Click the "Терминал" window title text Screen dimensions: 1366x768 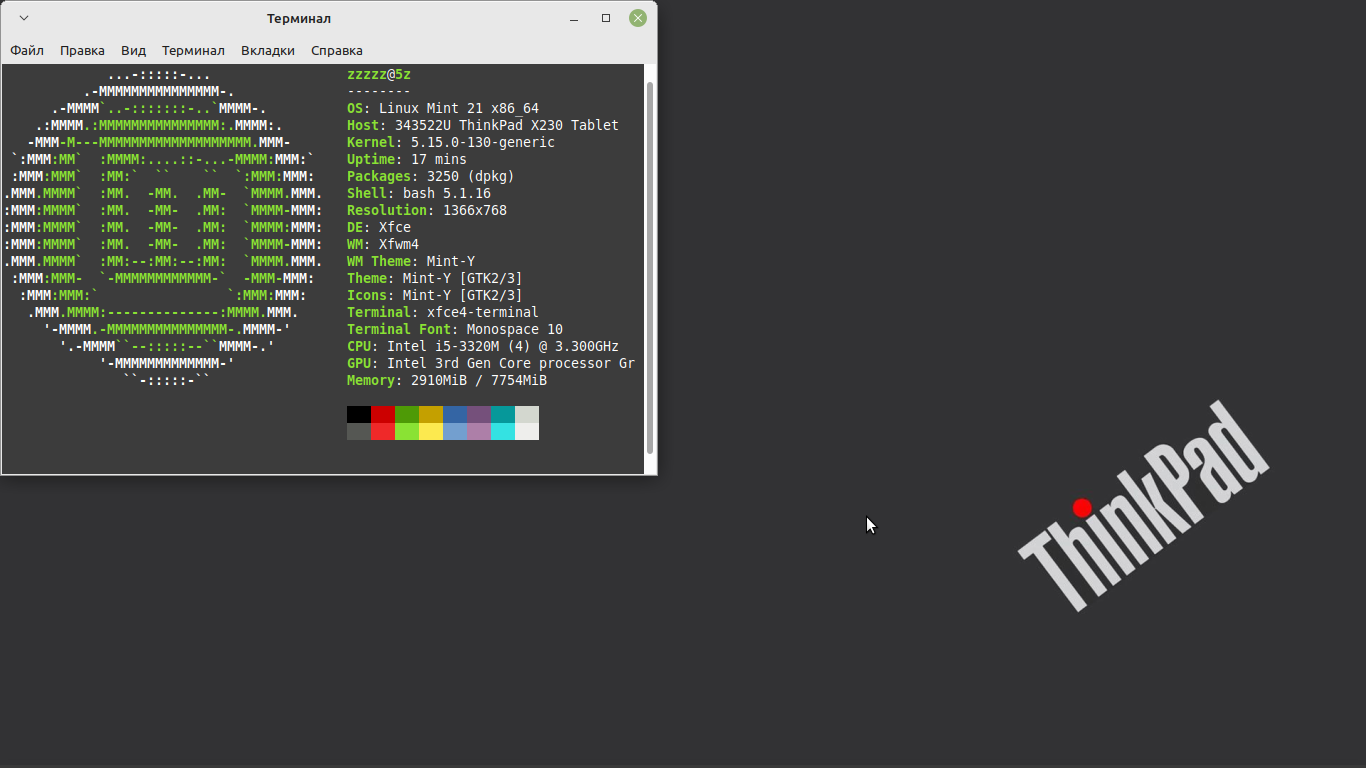(299, 19)
